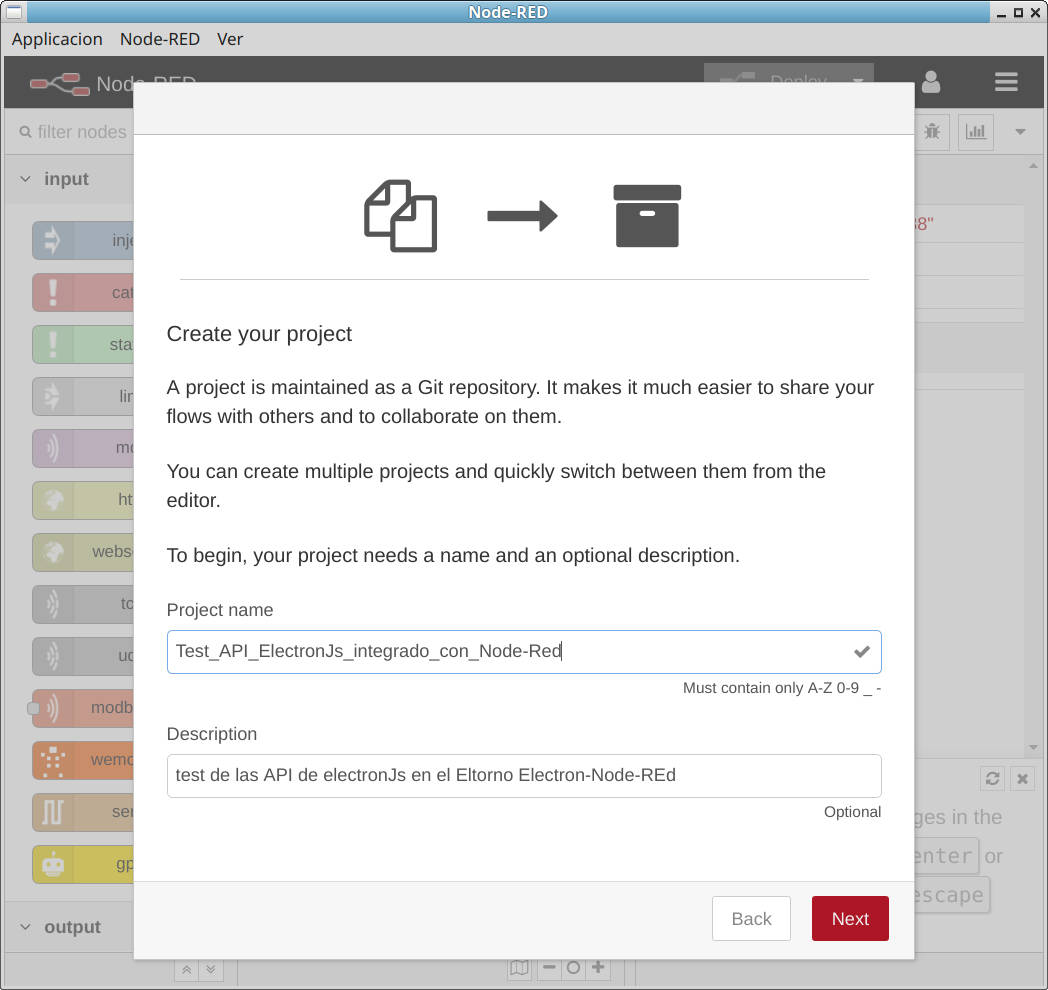
Task: Click the Back button
Action: pyautogui.click(x=751, y=919)
